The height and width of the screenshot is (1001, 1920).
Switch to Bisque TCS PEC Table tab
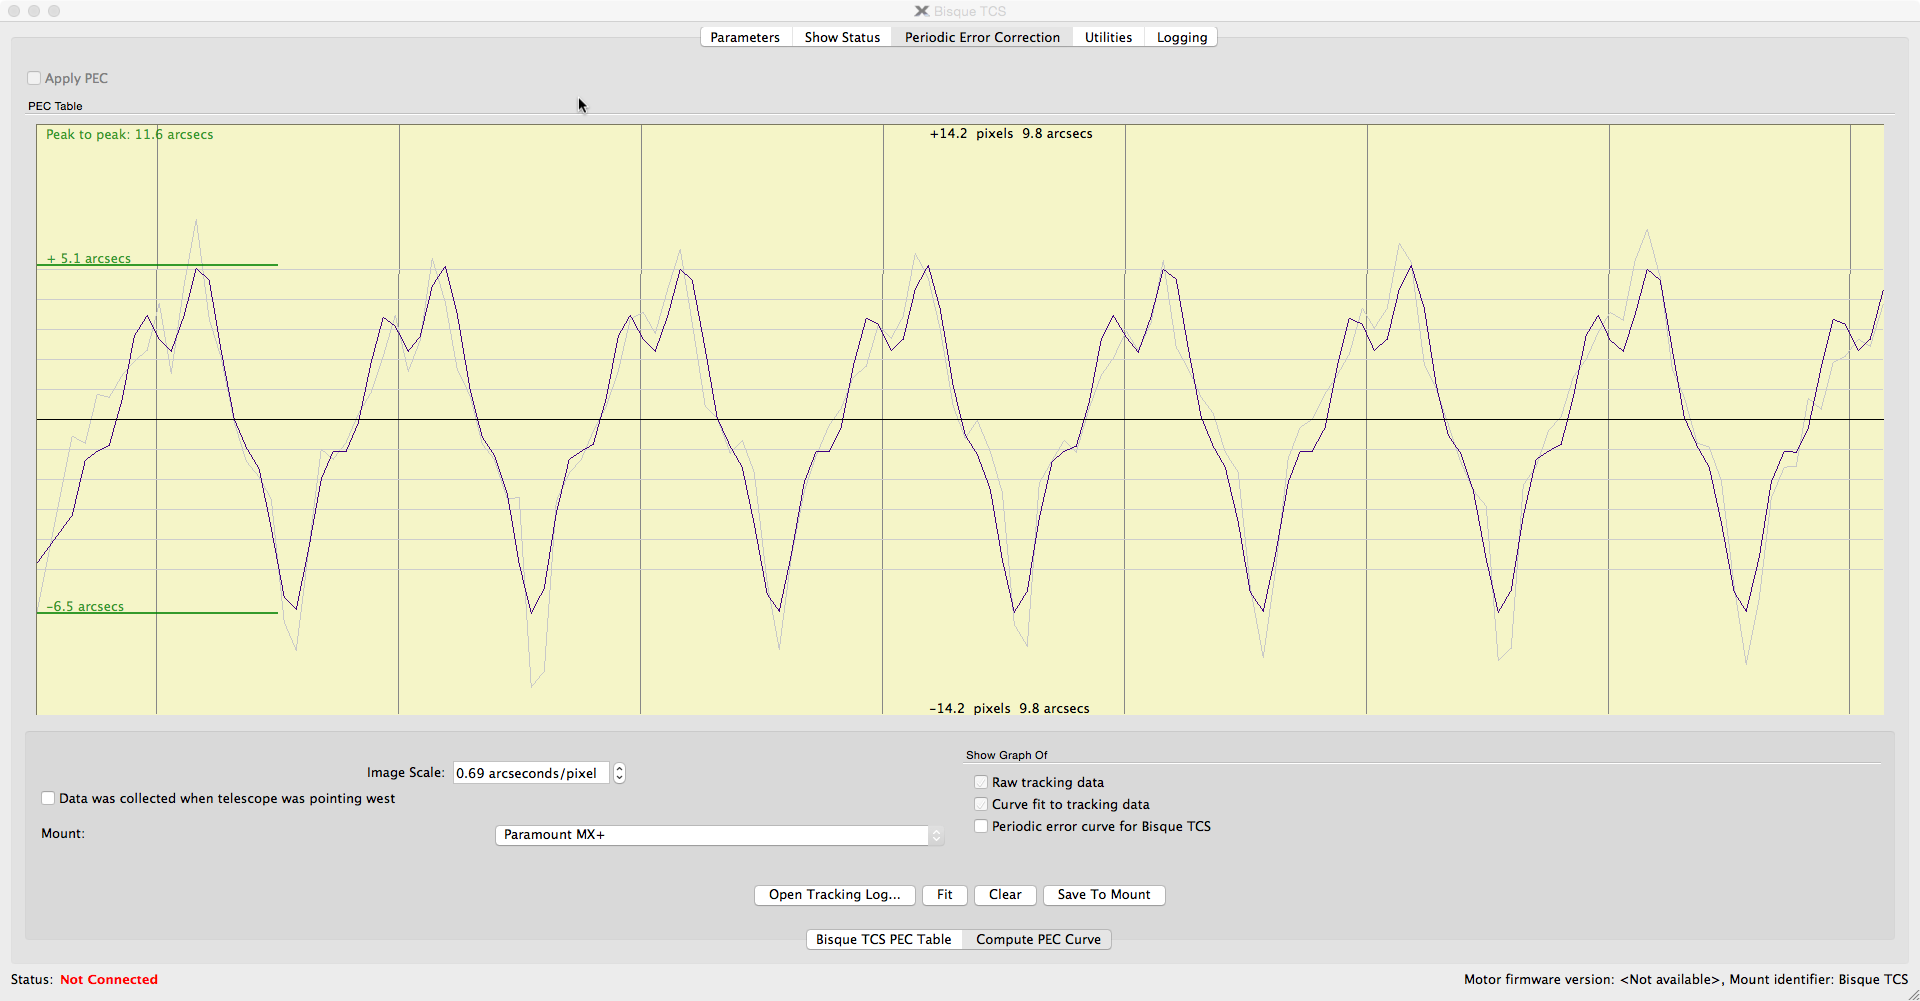[883, 939]
